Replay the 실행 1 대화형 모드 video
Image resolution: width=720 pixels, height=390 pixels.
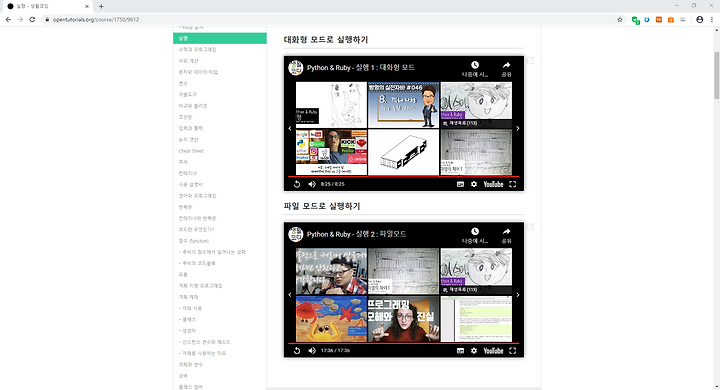click(x=297, y=184)
